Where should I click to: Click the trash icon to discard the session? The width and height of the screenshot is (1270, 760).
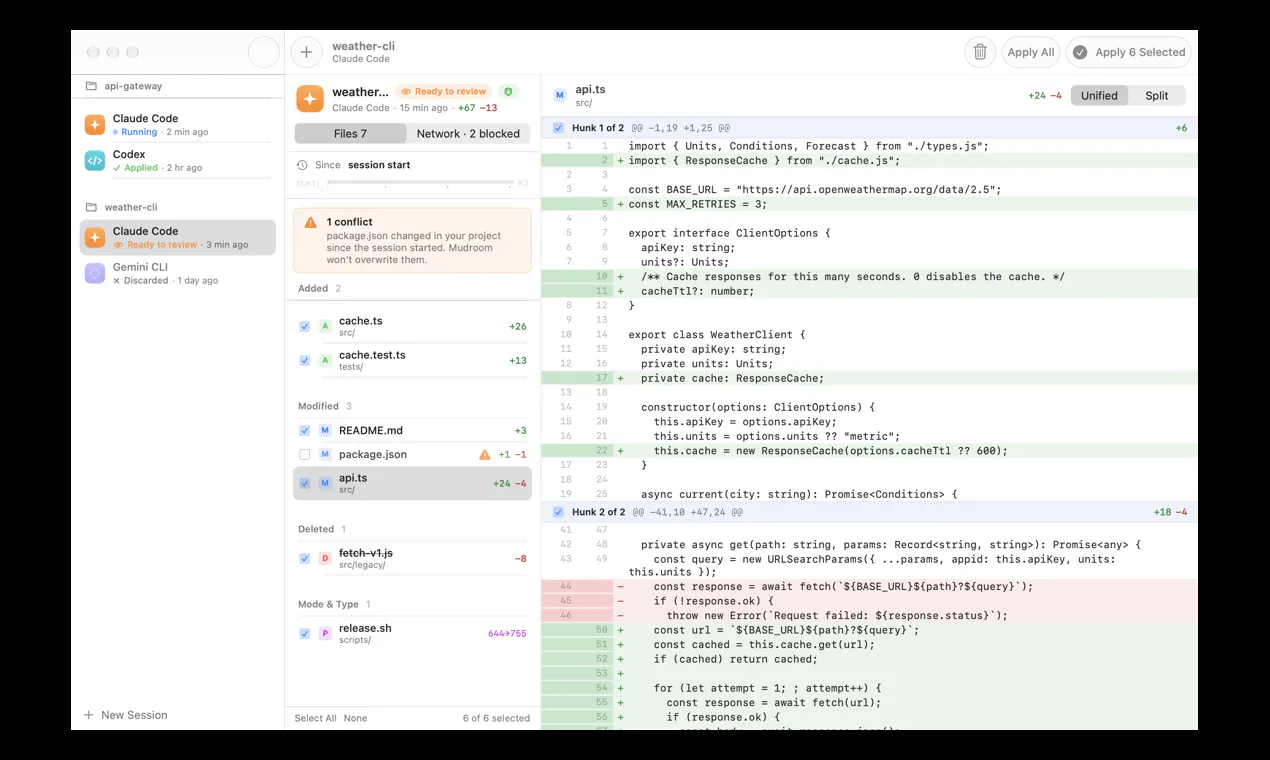[x=980, y=52]
